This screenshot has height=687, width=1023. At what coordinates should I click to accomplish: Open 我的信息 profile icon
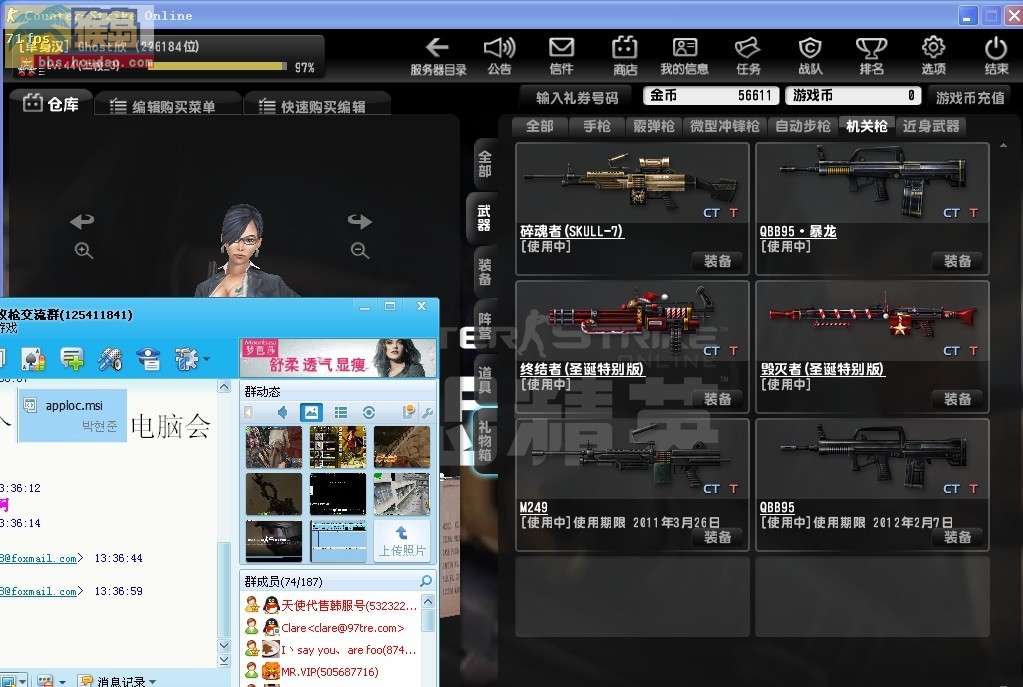pyautogui.click(x=685, y=47)
